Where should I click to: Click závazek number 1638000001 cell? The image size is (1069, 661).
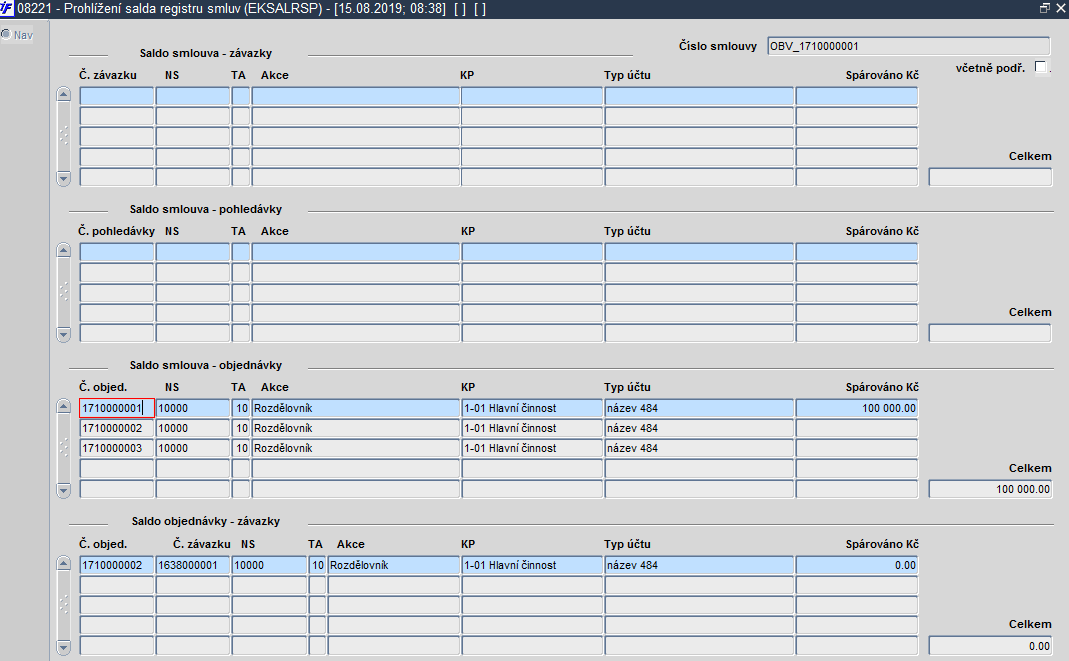point(193,565)
